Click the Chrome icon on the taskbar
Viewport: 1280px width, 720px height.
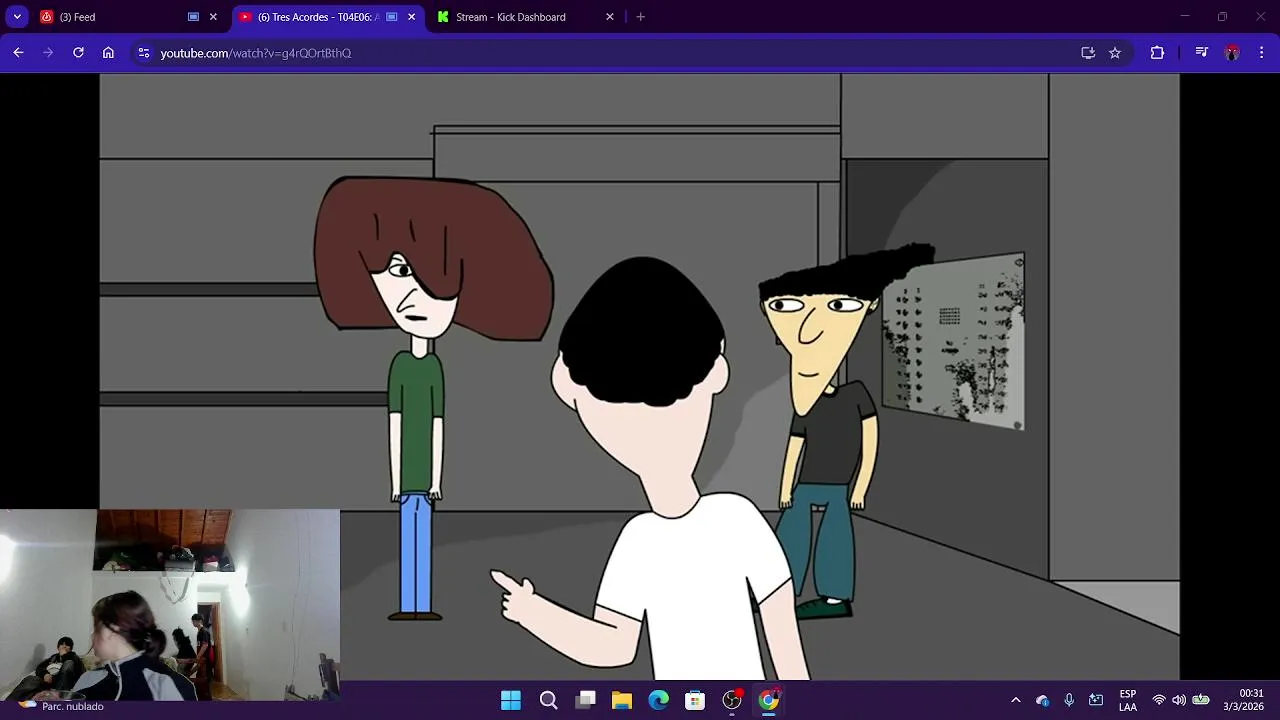coord(768,700)
